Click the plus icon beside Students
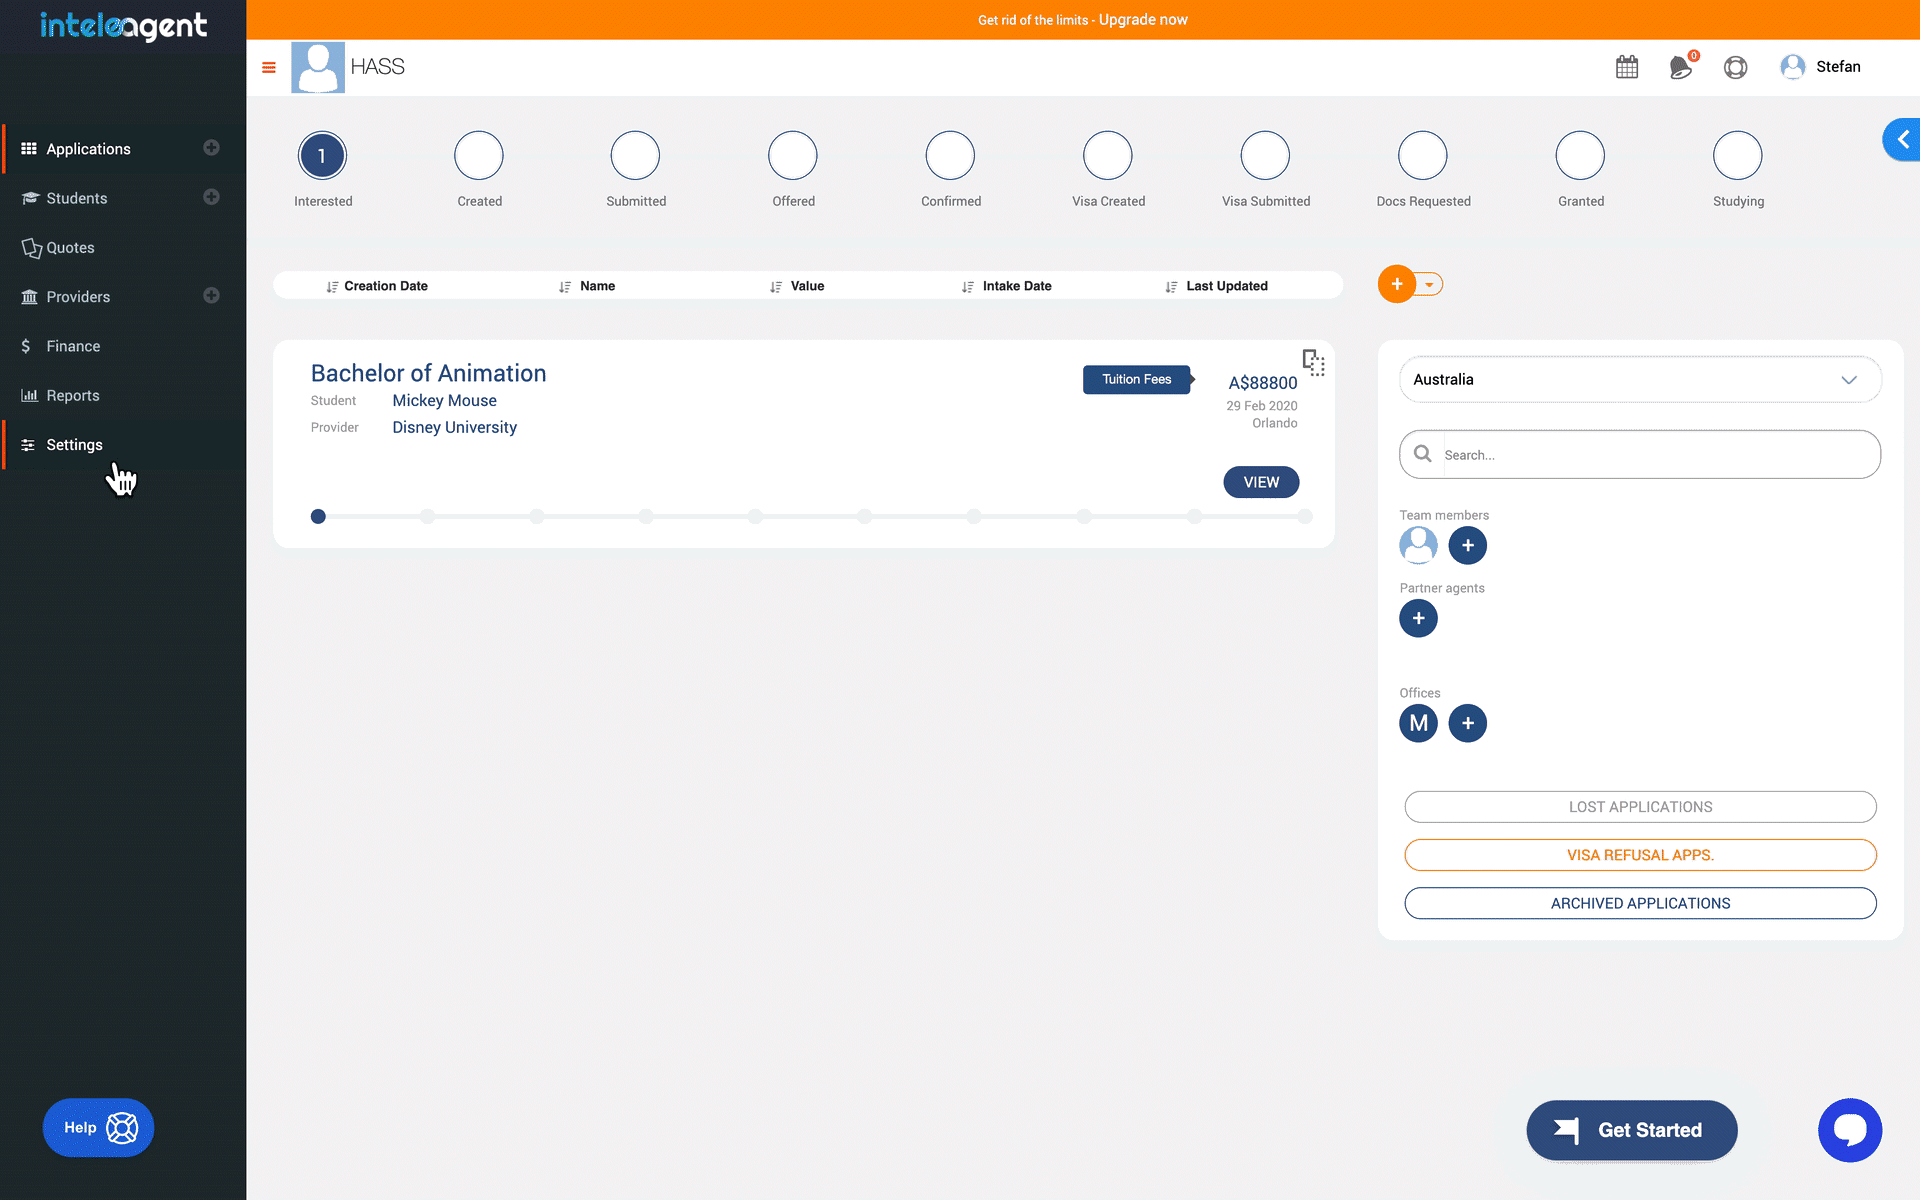Viewport: 1920px width, 1200px height. [x=211, y=197]
